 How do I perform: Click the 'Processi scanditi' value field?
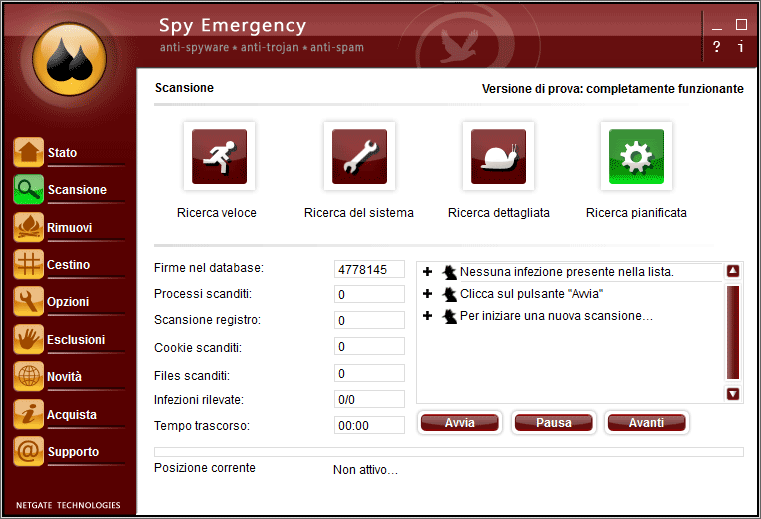[x=369, y=294]
